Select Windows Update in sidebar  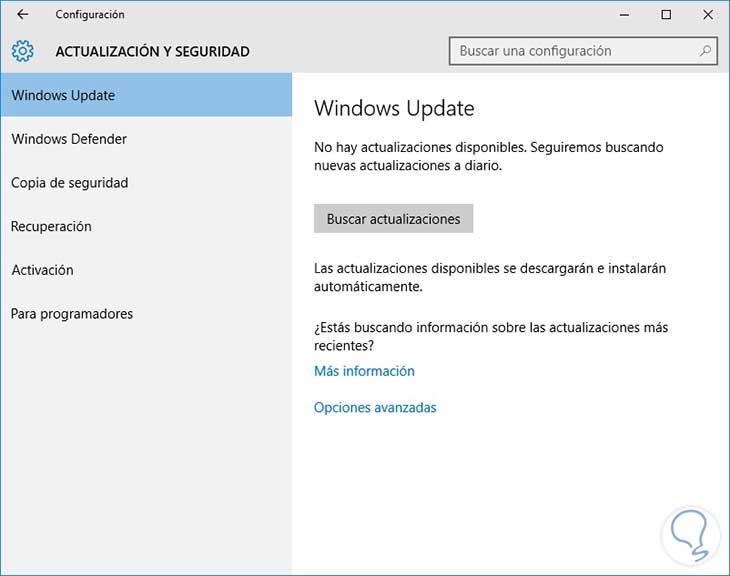(x=146, y=95)
